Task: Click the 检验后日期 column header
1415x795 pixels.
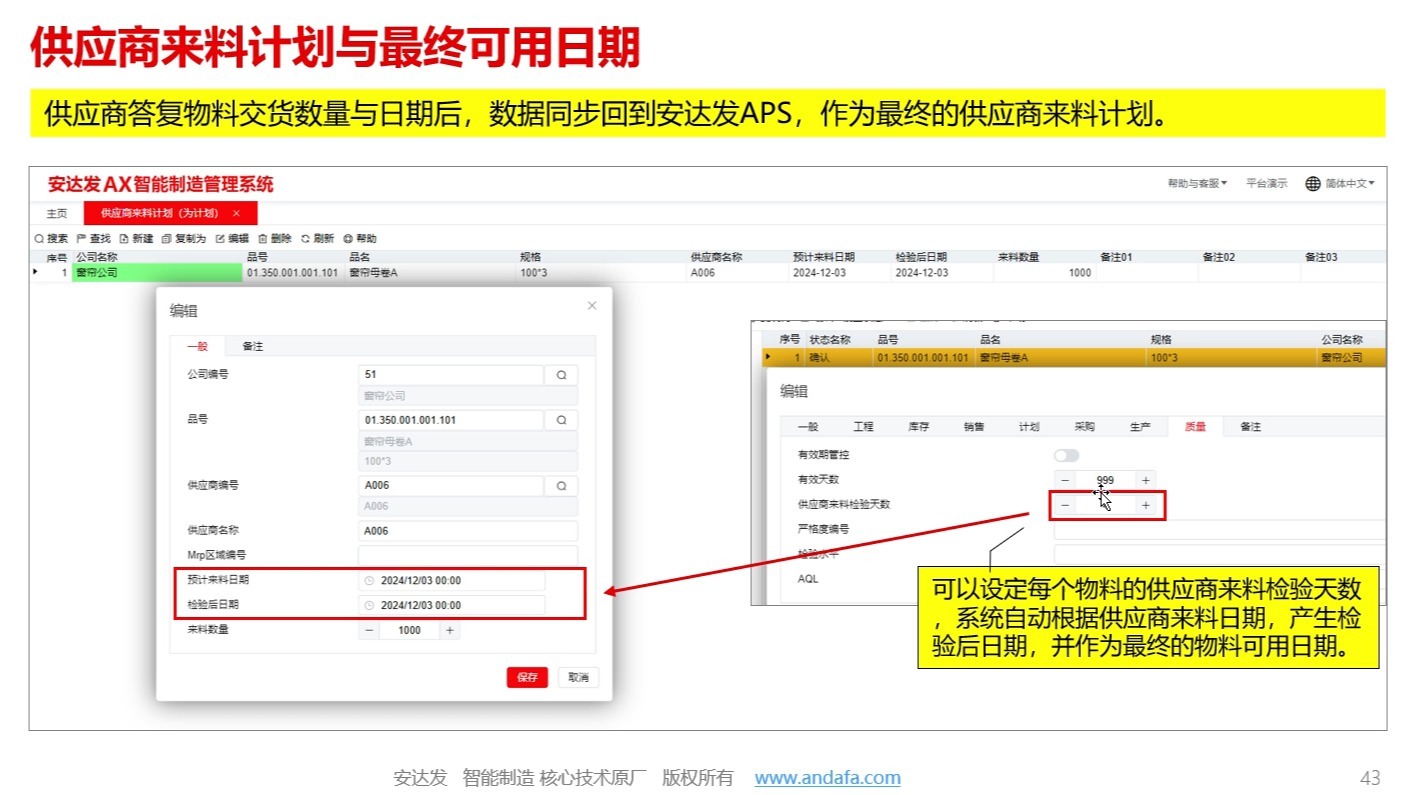Action: pyautogui.click(x=942, y=257)
